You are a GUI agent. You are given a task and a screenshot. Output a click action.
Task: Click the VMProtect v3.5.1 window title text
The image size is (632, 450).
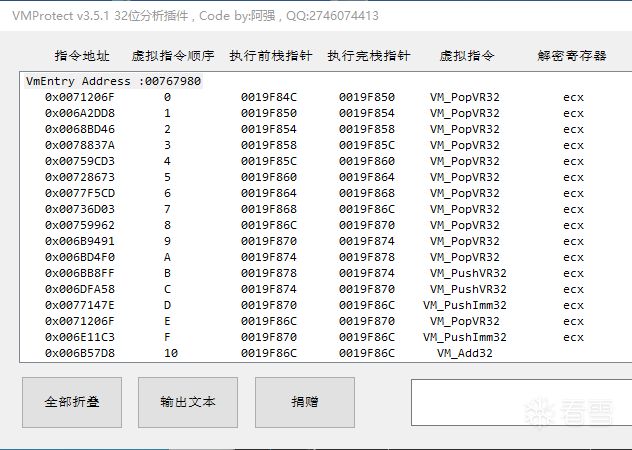tap(195, 16)
